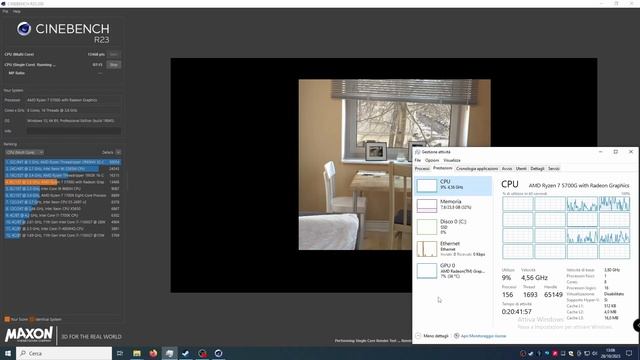Open Task Manager Opzioni menu
The width and height of the screenshot is (640, 360).
[432, 160]
